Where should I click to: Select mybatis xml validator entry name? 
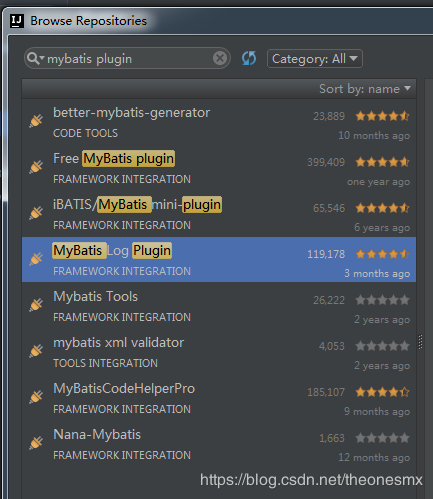pos(119,343)
